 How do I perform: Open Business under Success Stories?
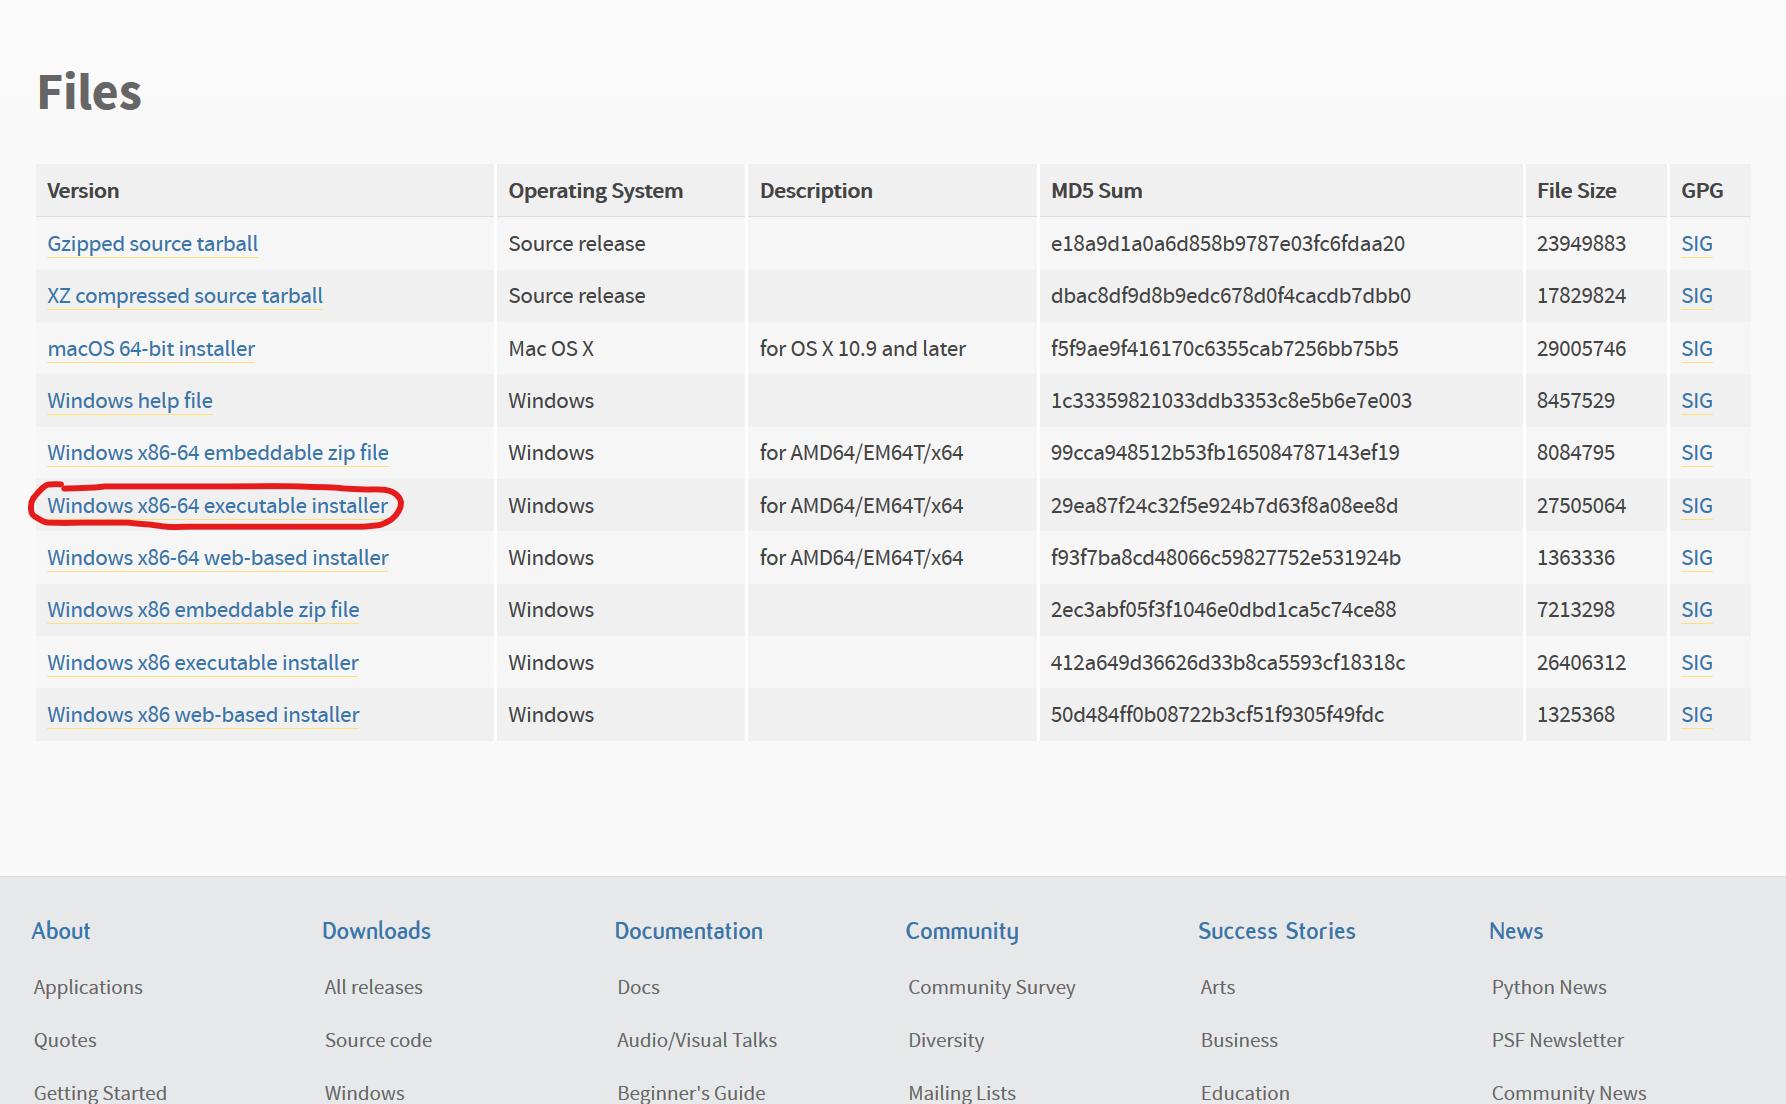click(1239, 1040)
